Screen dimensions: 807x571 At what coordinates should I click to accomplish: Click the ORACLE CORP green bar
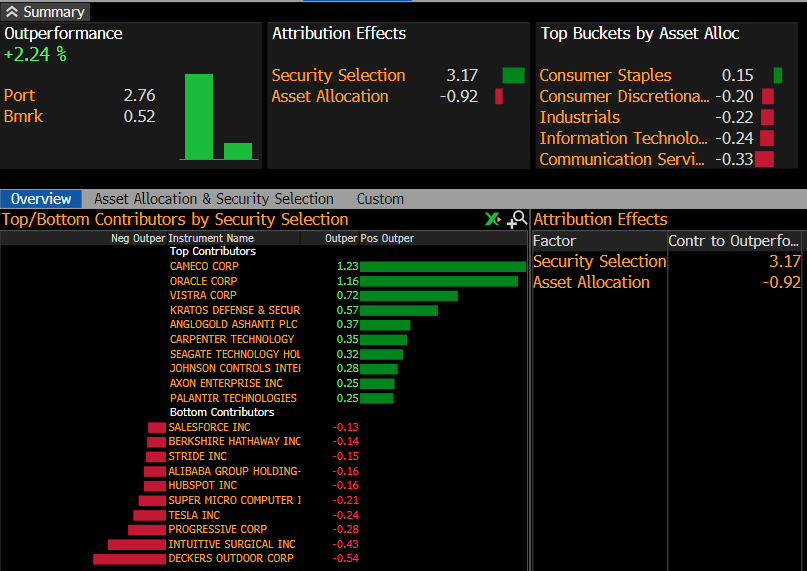coord(438,282)
